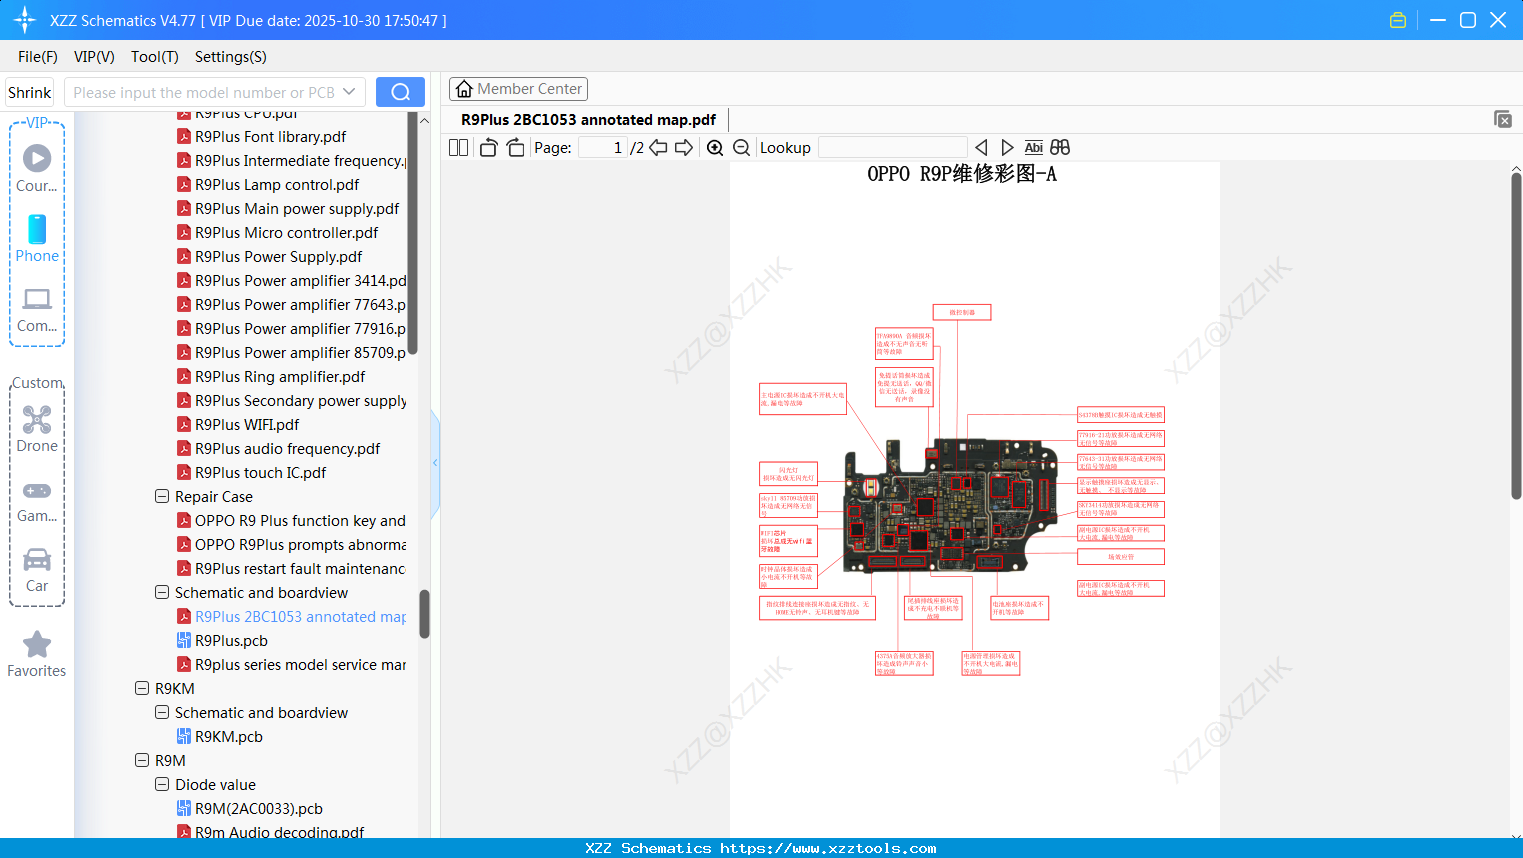Open the Drone category in sidebar
The height and width of the screenshot is (858, 1523).
37,429
